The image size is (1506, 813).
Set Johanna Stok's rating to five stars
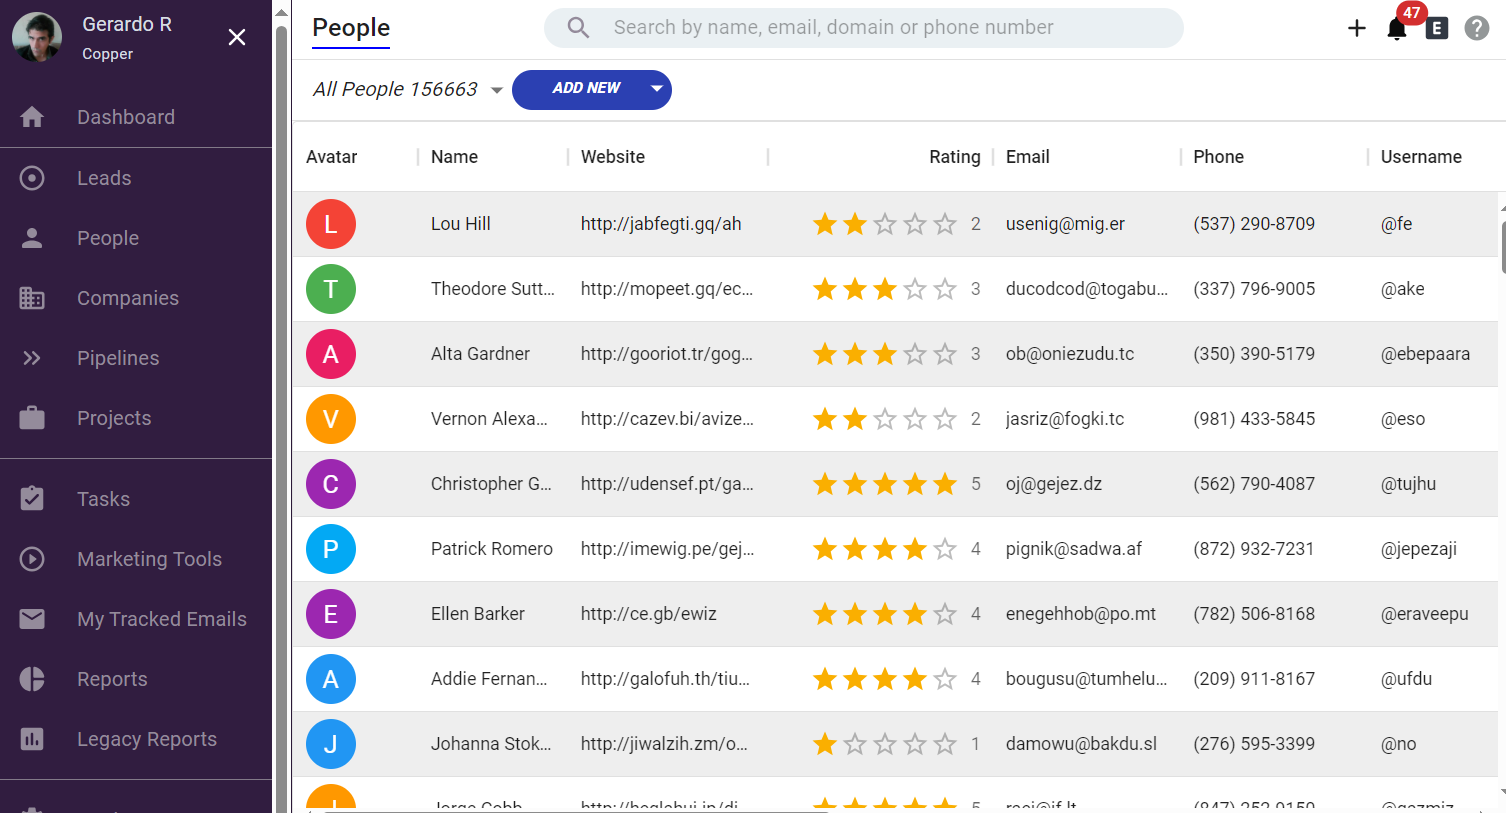(945, 744)
